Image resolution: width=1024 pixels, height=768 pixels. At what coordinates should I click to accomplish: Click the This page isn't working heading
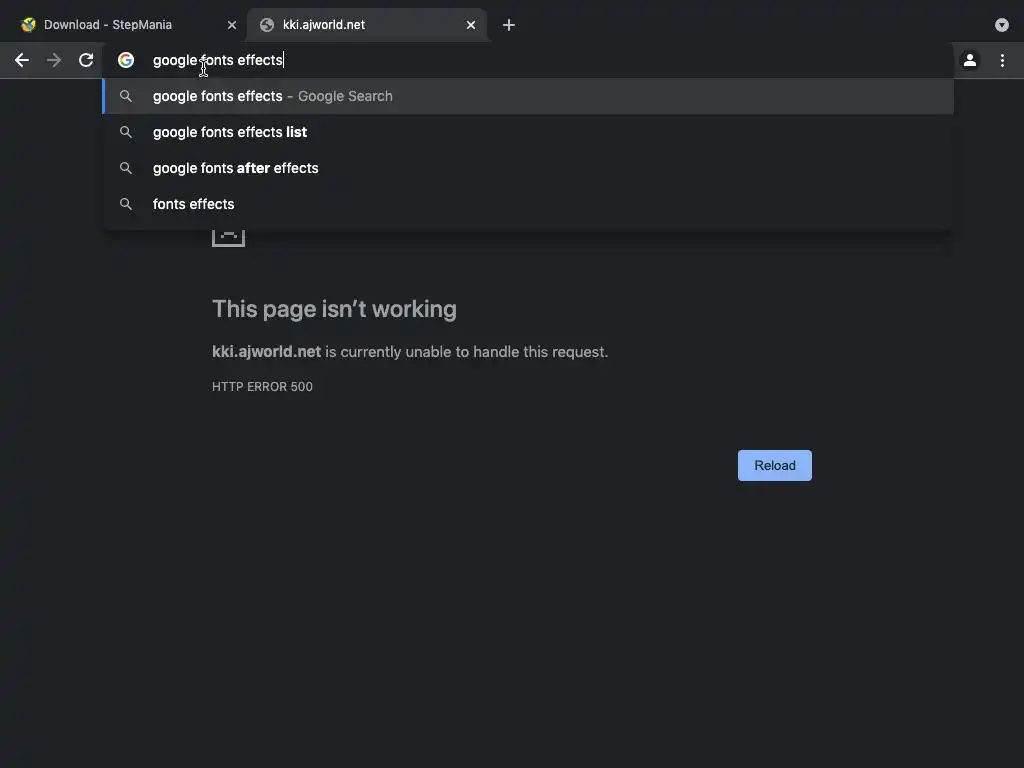pyautogui.click(x=334, y=309)
